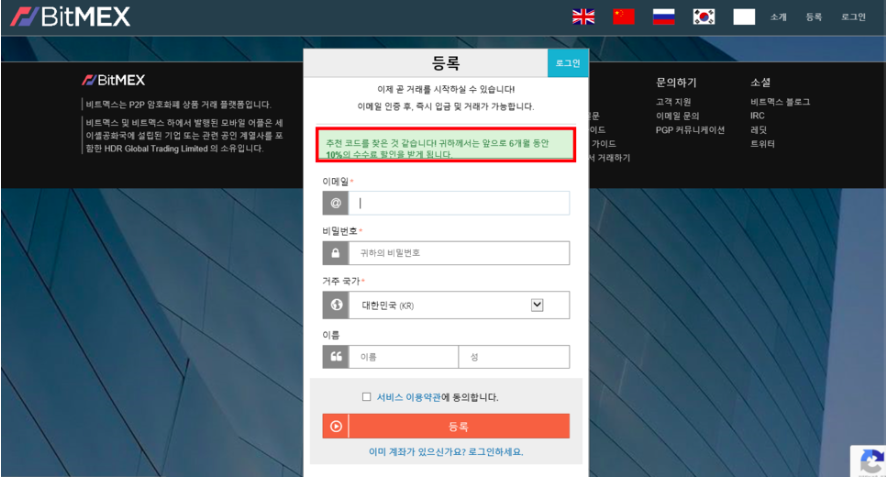Screen dimensions: 886x477
Task: Focus the 이메일 input field
Action: (x=459, y=203)
